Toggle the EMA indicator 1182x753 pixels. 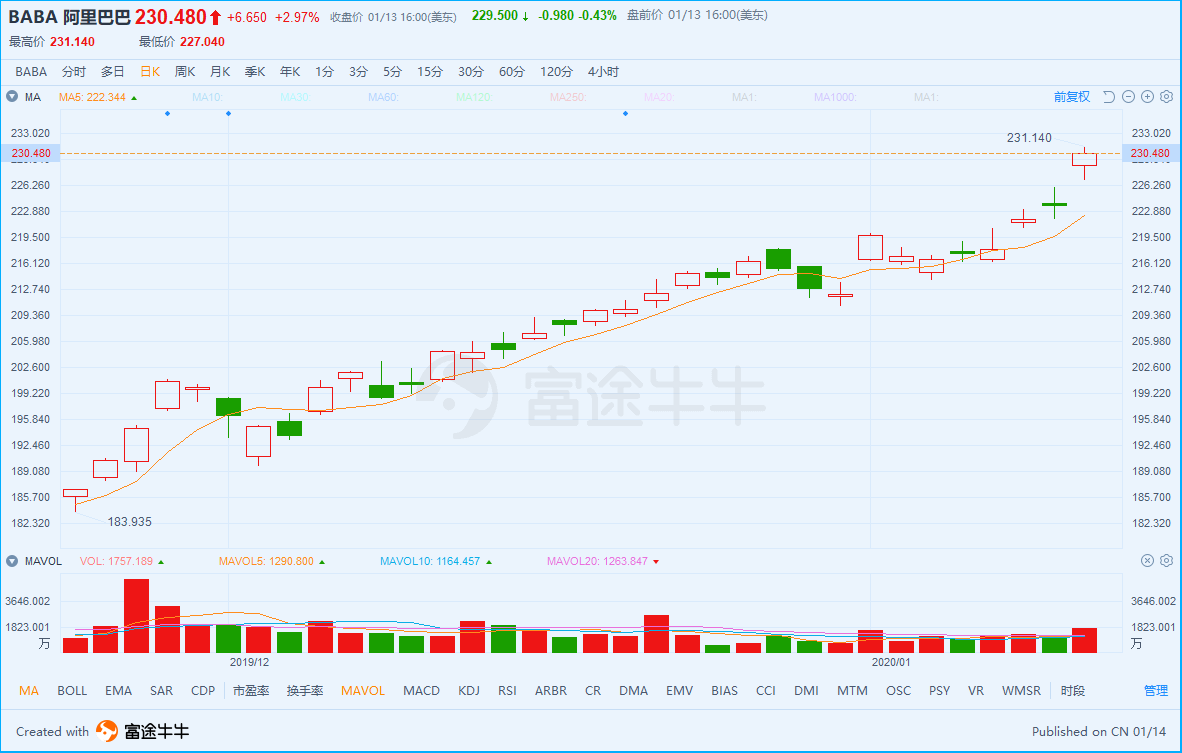(118, 690)
